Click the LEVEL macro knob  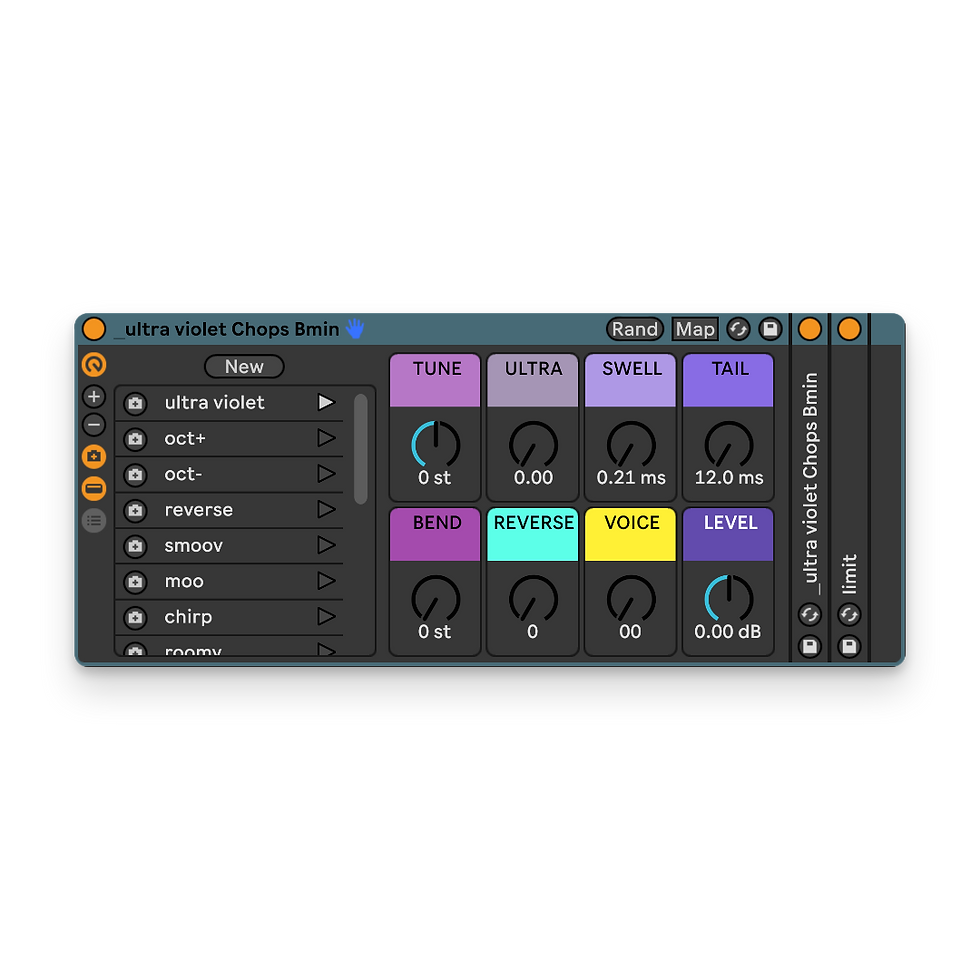pyautogui.click(x=729, y=599)
